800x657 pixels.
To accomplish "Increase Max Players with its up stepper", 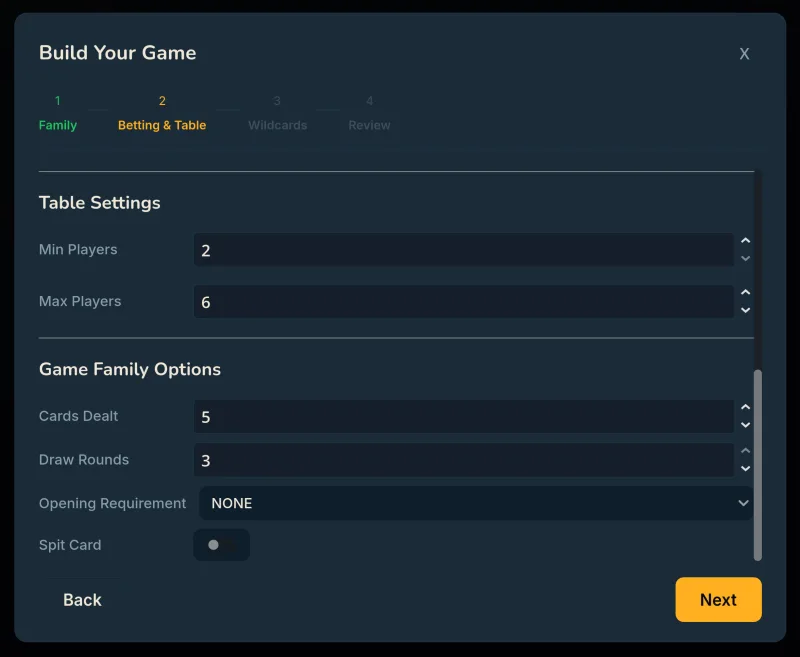I will (745, 294).
